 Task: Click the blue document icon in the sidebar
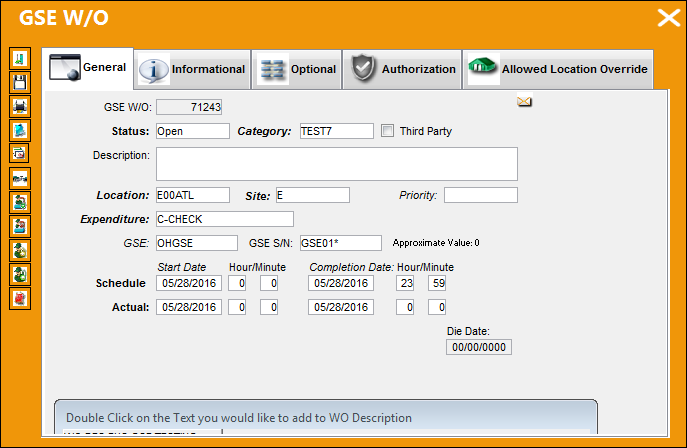point(20,131)
